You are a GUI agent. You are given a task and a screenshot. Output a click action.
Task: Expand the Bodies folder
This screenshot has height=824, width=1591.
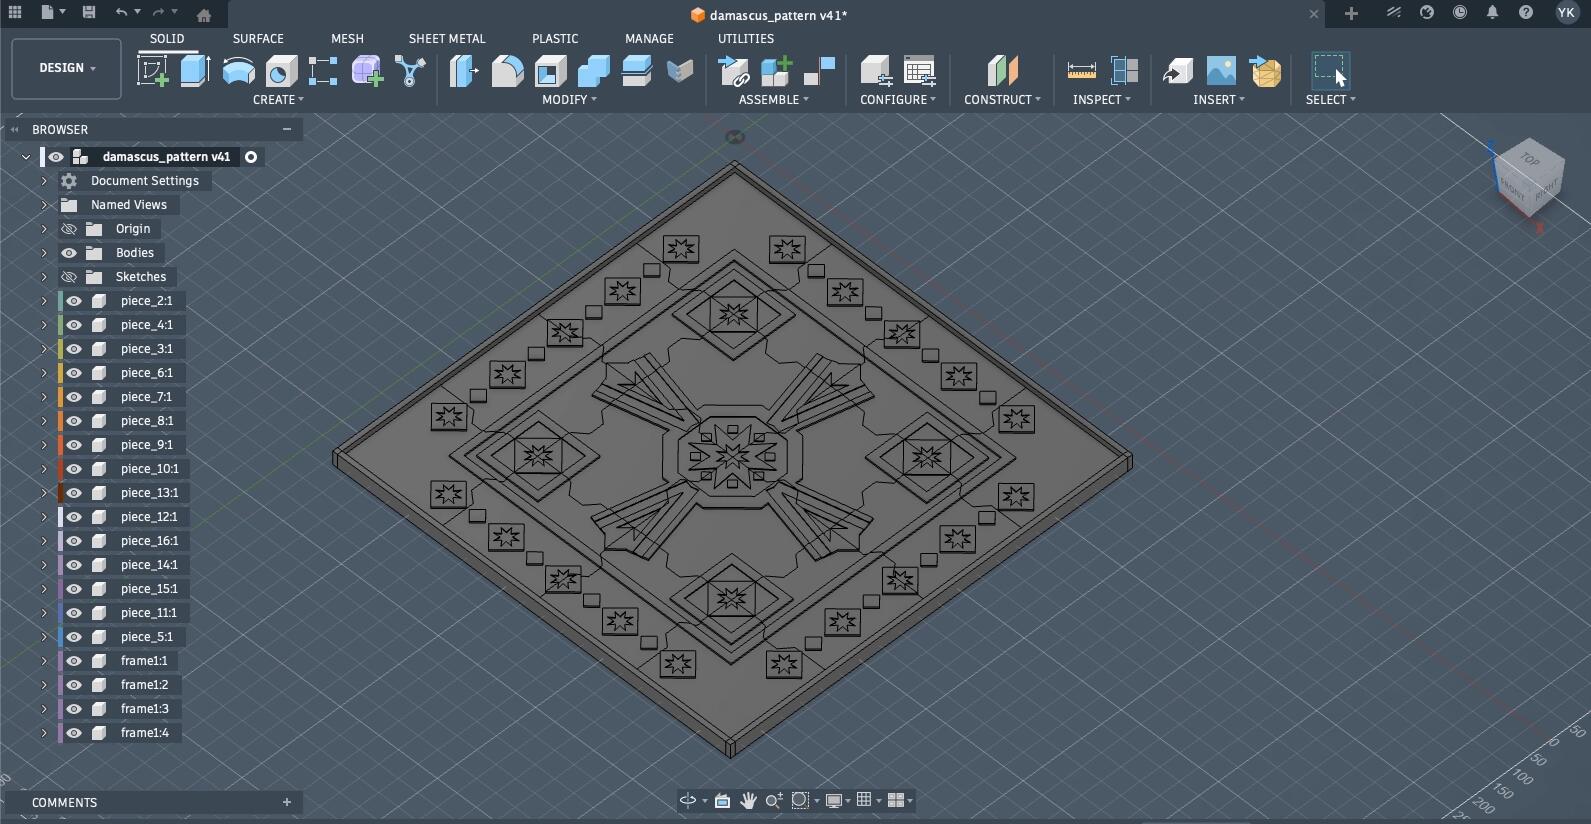pyautogui.click(x=44, y=253)
